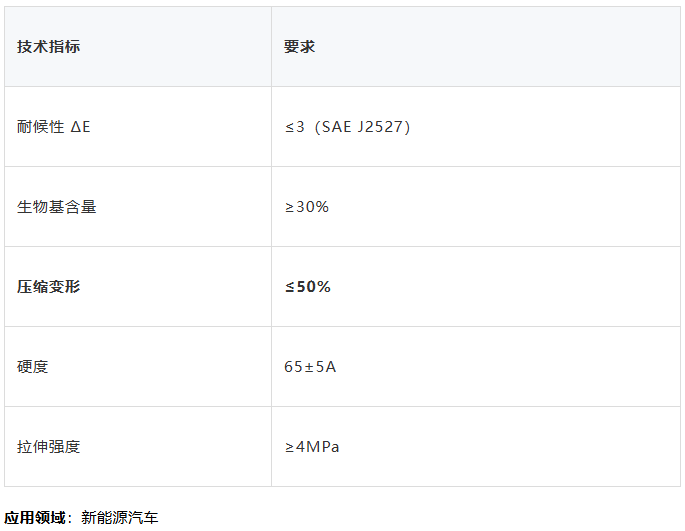Viewport: 685px width, 531px height.
Task: Click empty area right of ≥4MPa
Action: click(x=510, y=447)
